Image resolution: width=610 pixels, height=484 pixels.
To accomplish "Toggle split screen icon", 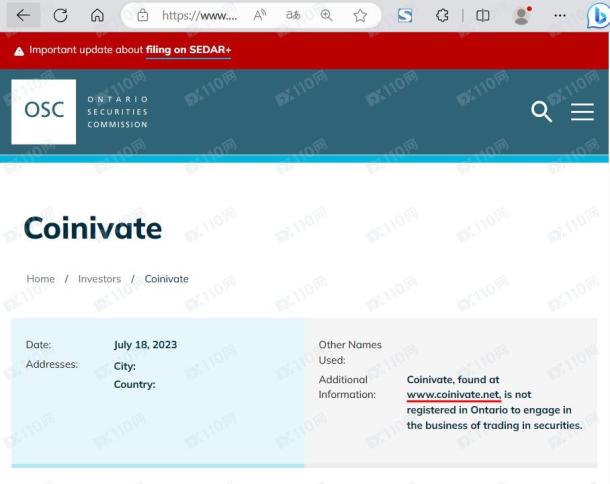I will click(483, 16).
